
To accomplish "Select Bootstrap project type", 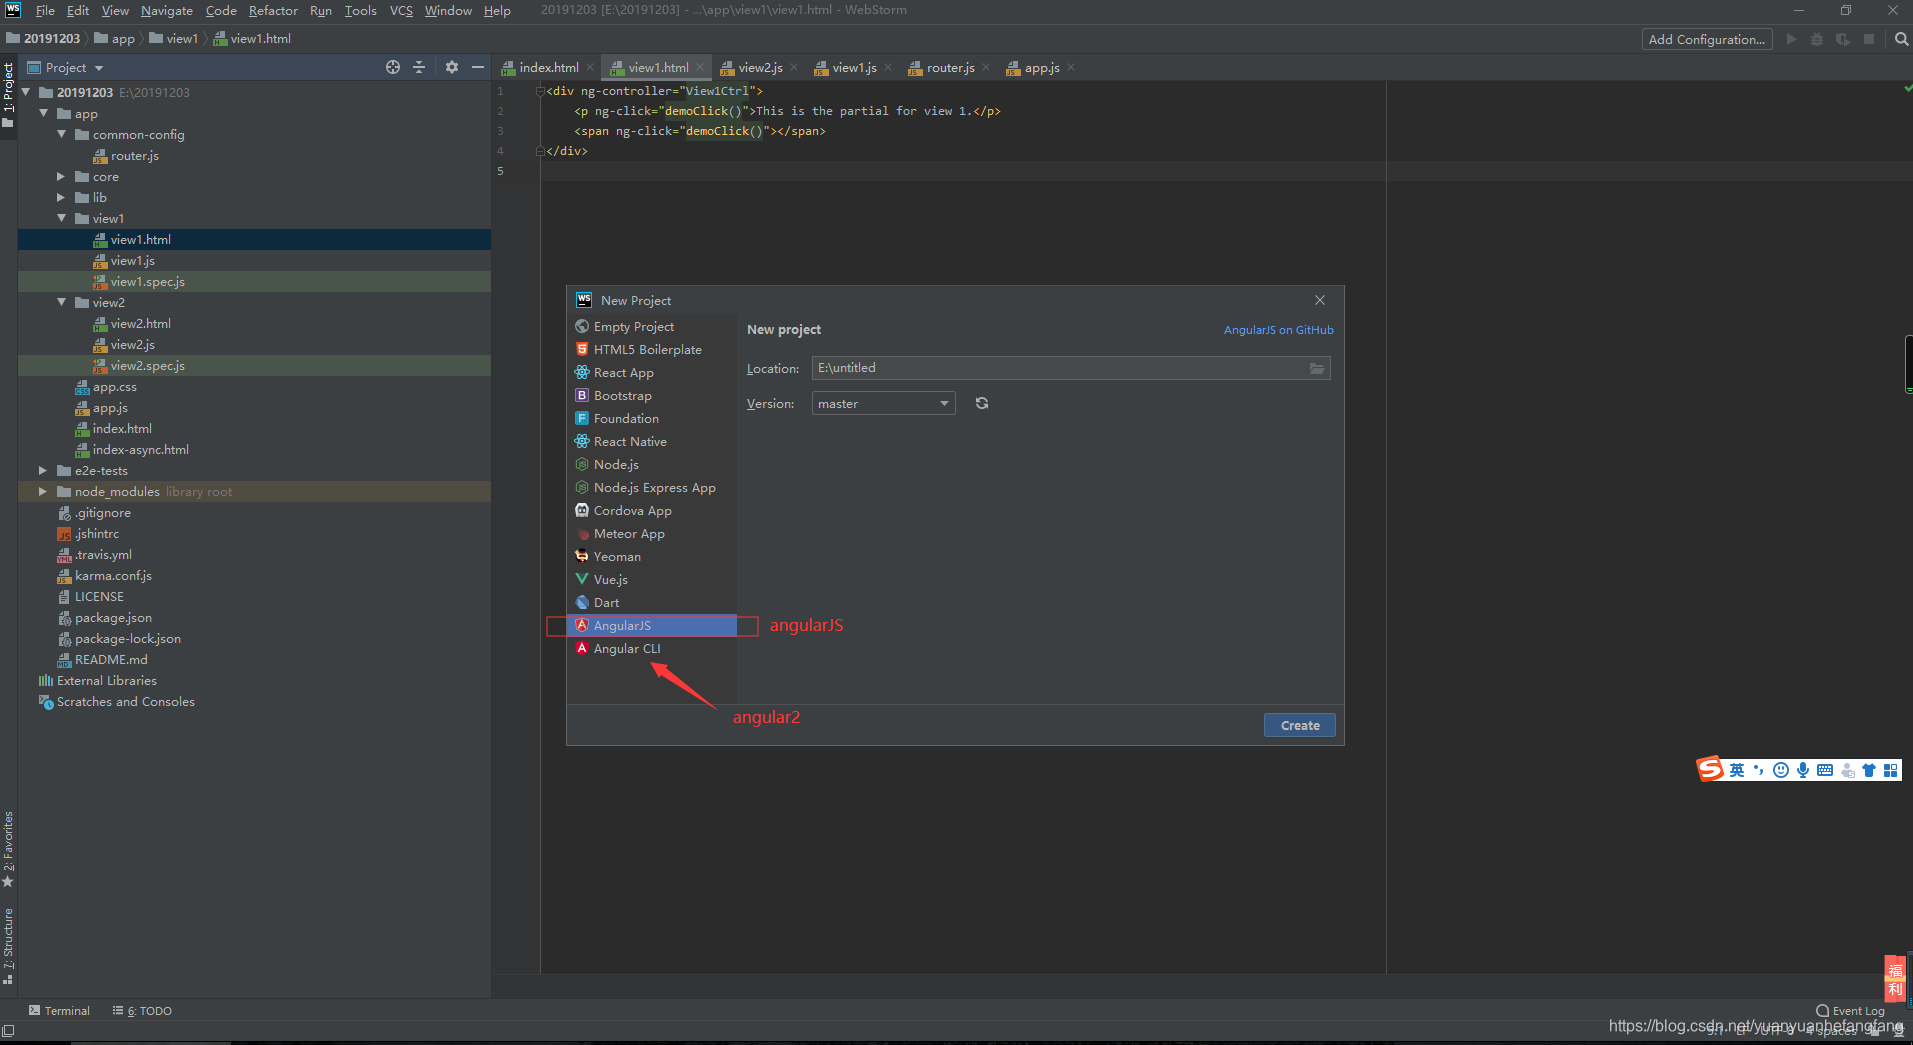I will 651,395.
